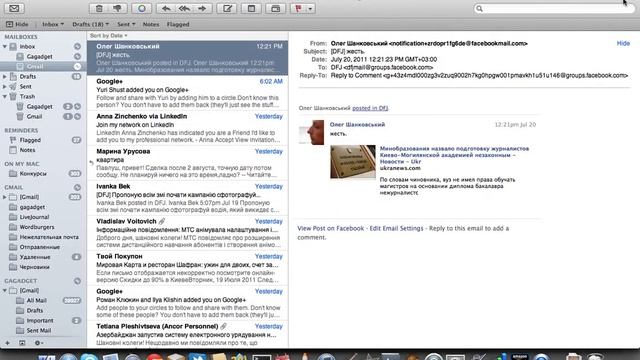The height and width of the screenshot is (360, 640).
Task: Select Flagged in favorites bar
Action: click(178, 24)
